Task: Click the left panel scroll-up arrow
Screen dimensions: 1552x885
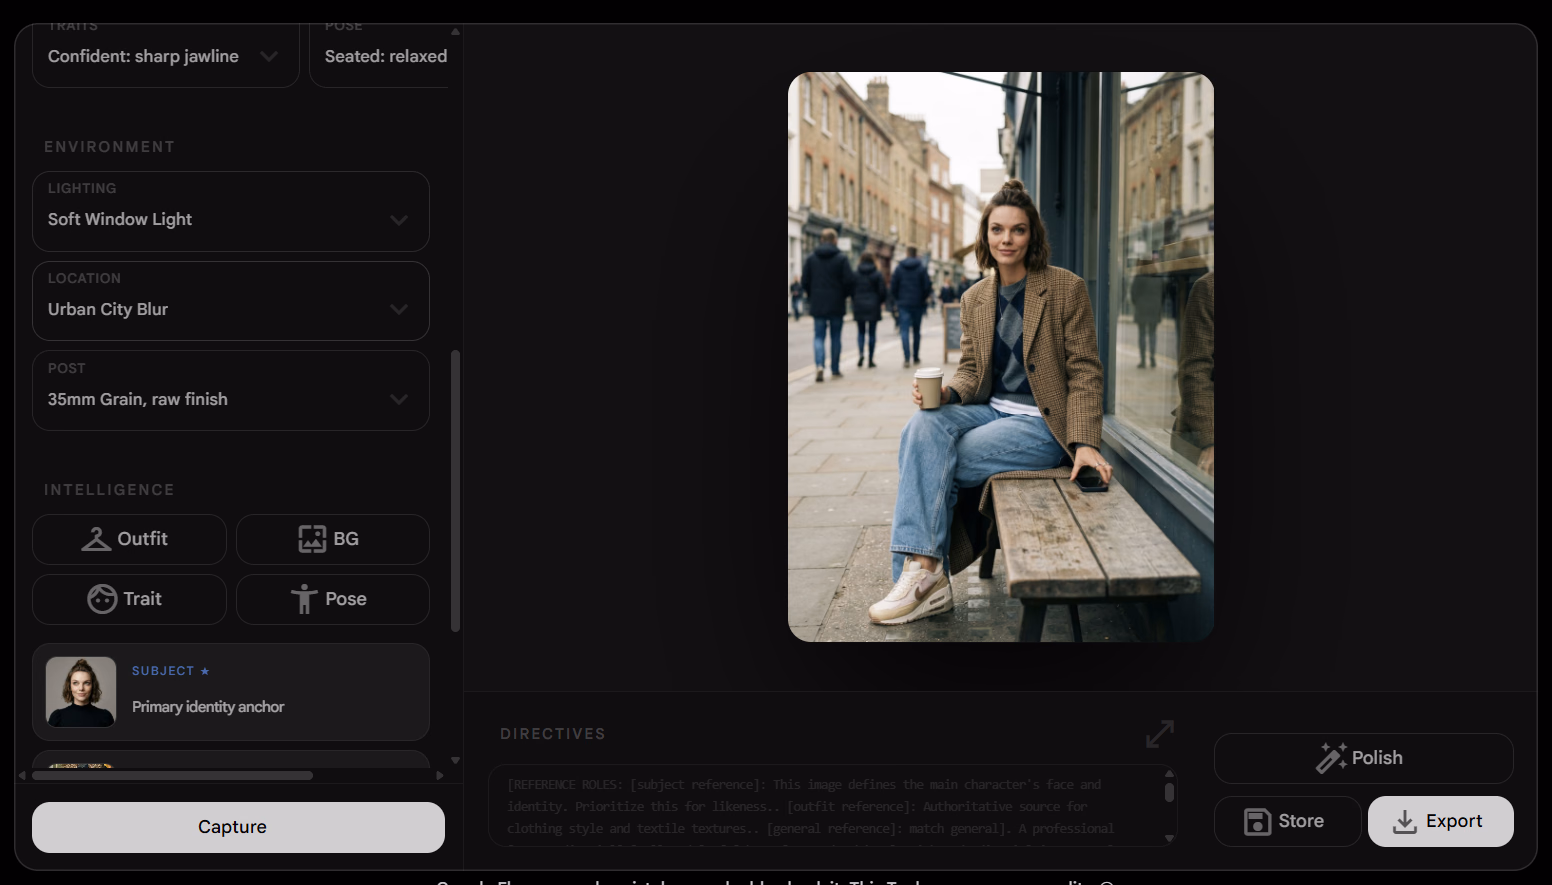Action: point(456,31)
